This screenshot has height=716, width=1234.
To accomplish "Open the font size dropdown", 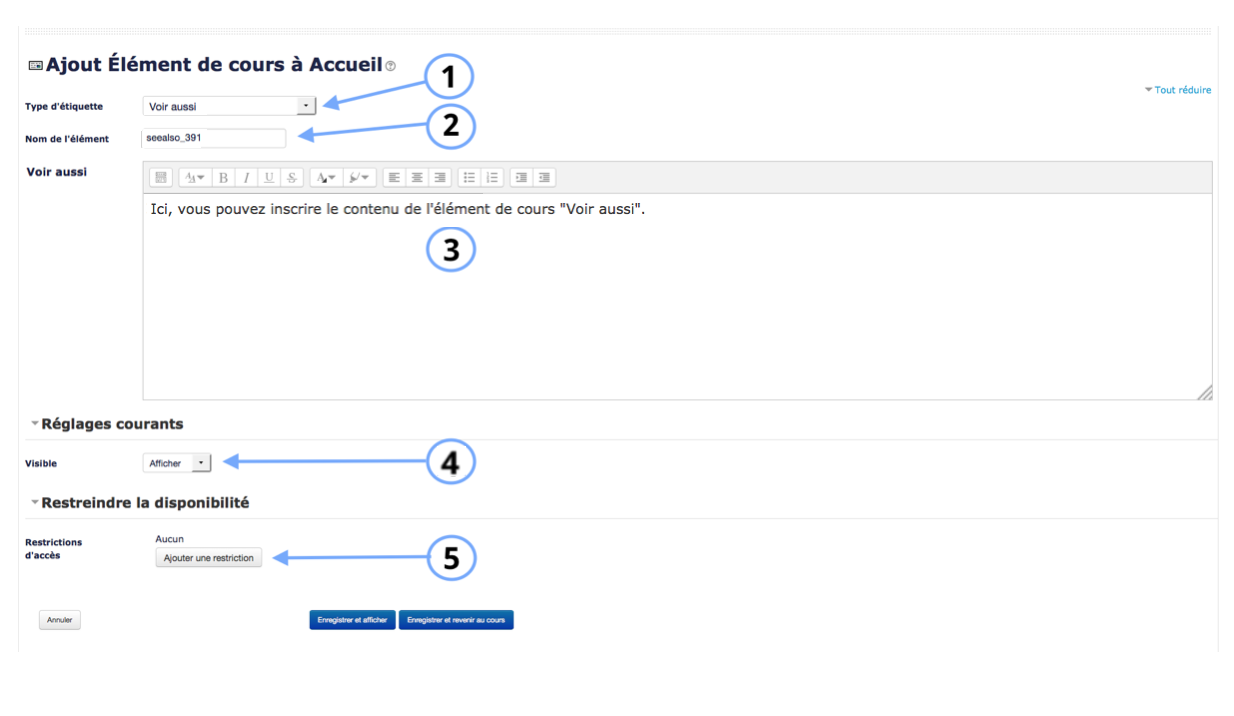I will point(193,178).
